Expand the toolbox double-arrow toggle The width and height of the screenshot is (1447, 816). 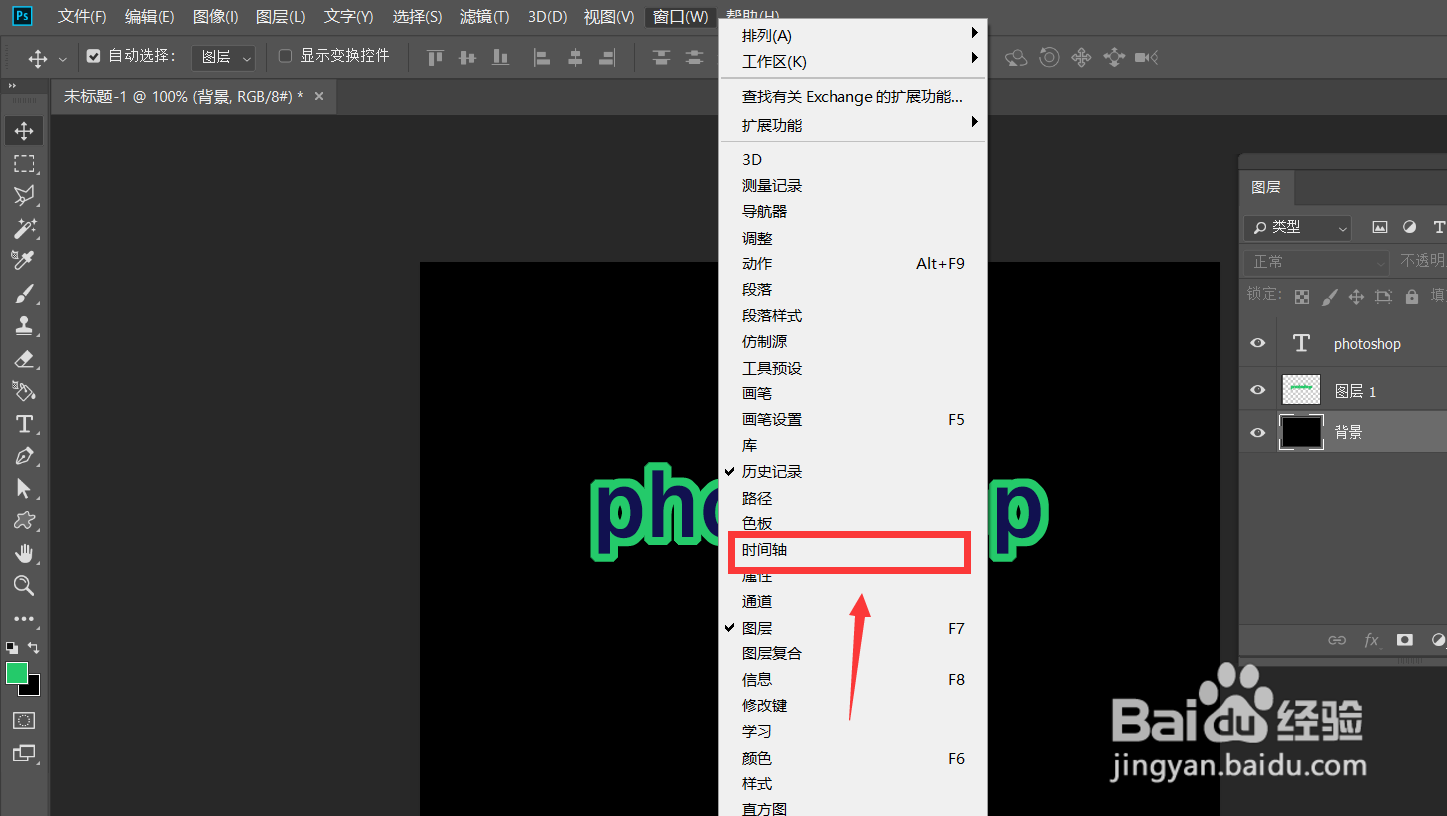[x=13, y=87]
